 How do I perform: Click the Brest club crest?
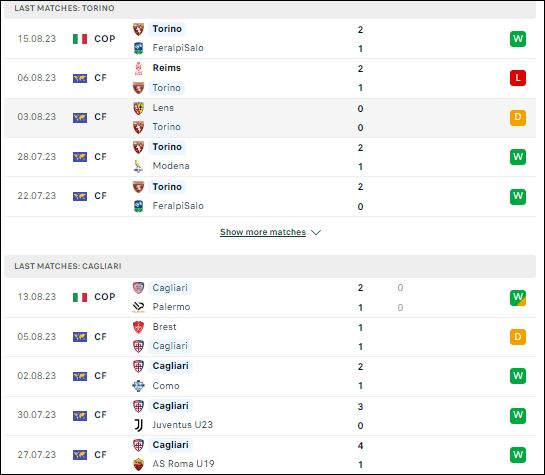pyautogui.click(x=138, y=327)
